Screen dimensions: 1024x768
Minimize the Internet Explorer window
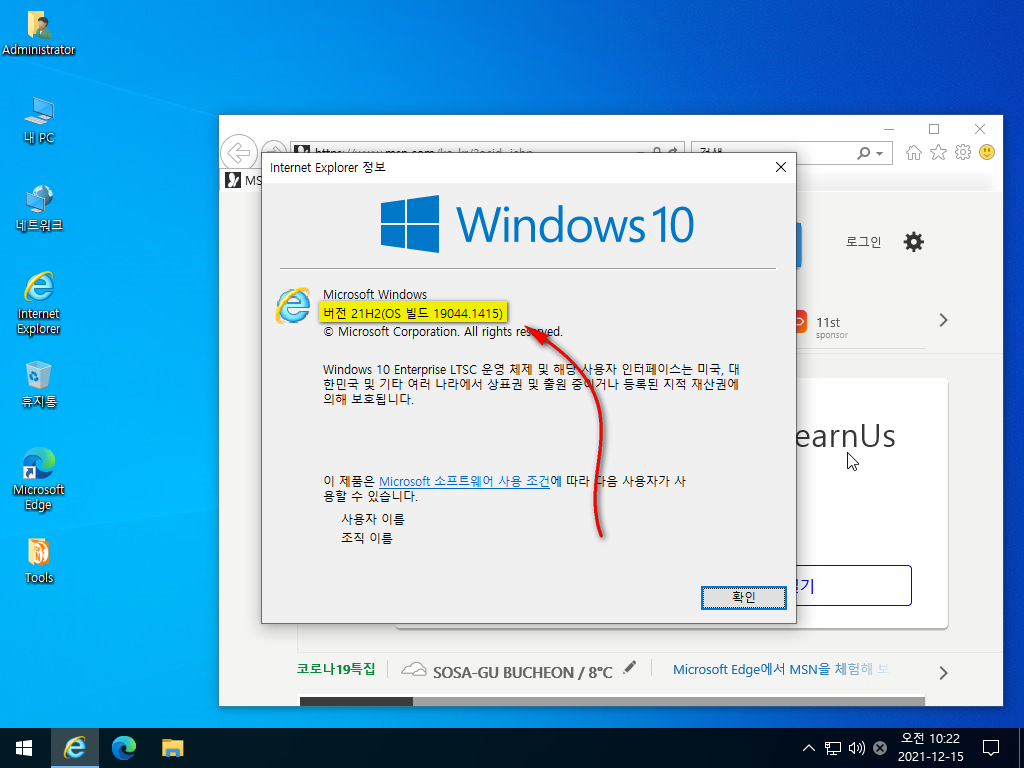point(888,129)
